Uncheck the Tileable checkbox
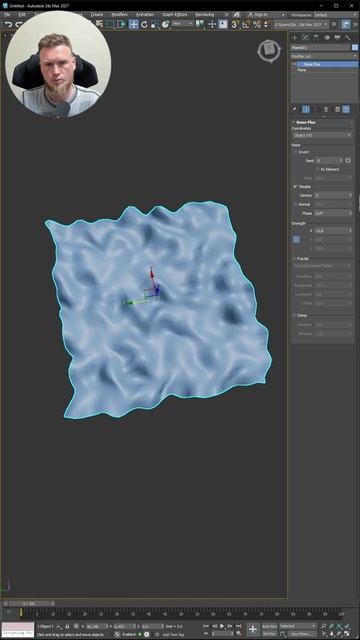 296,187
